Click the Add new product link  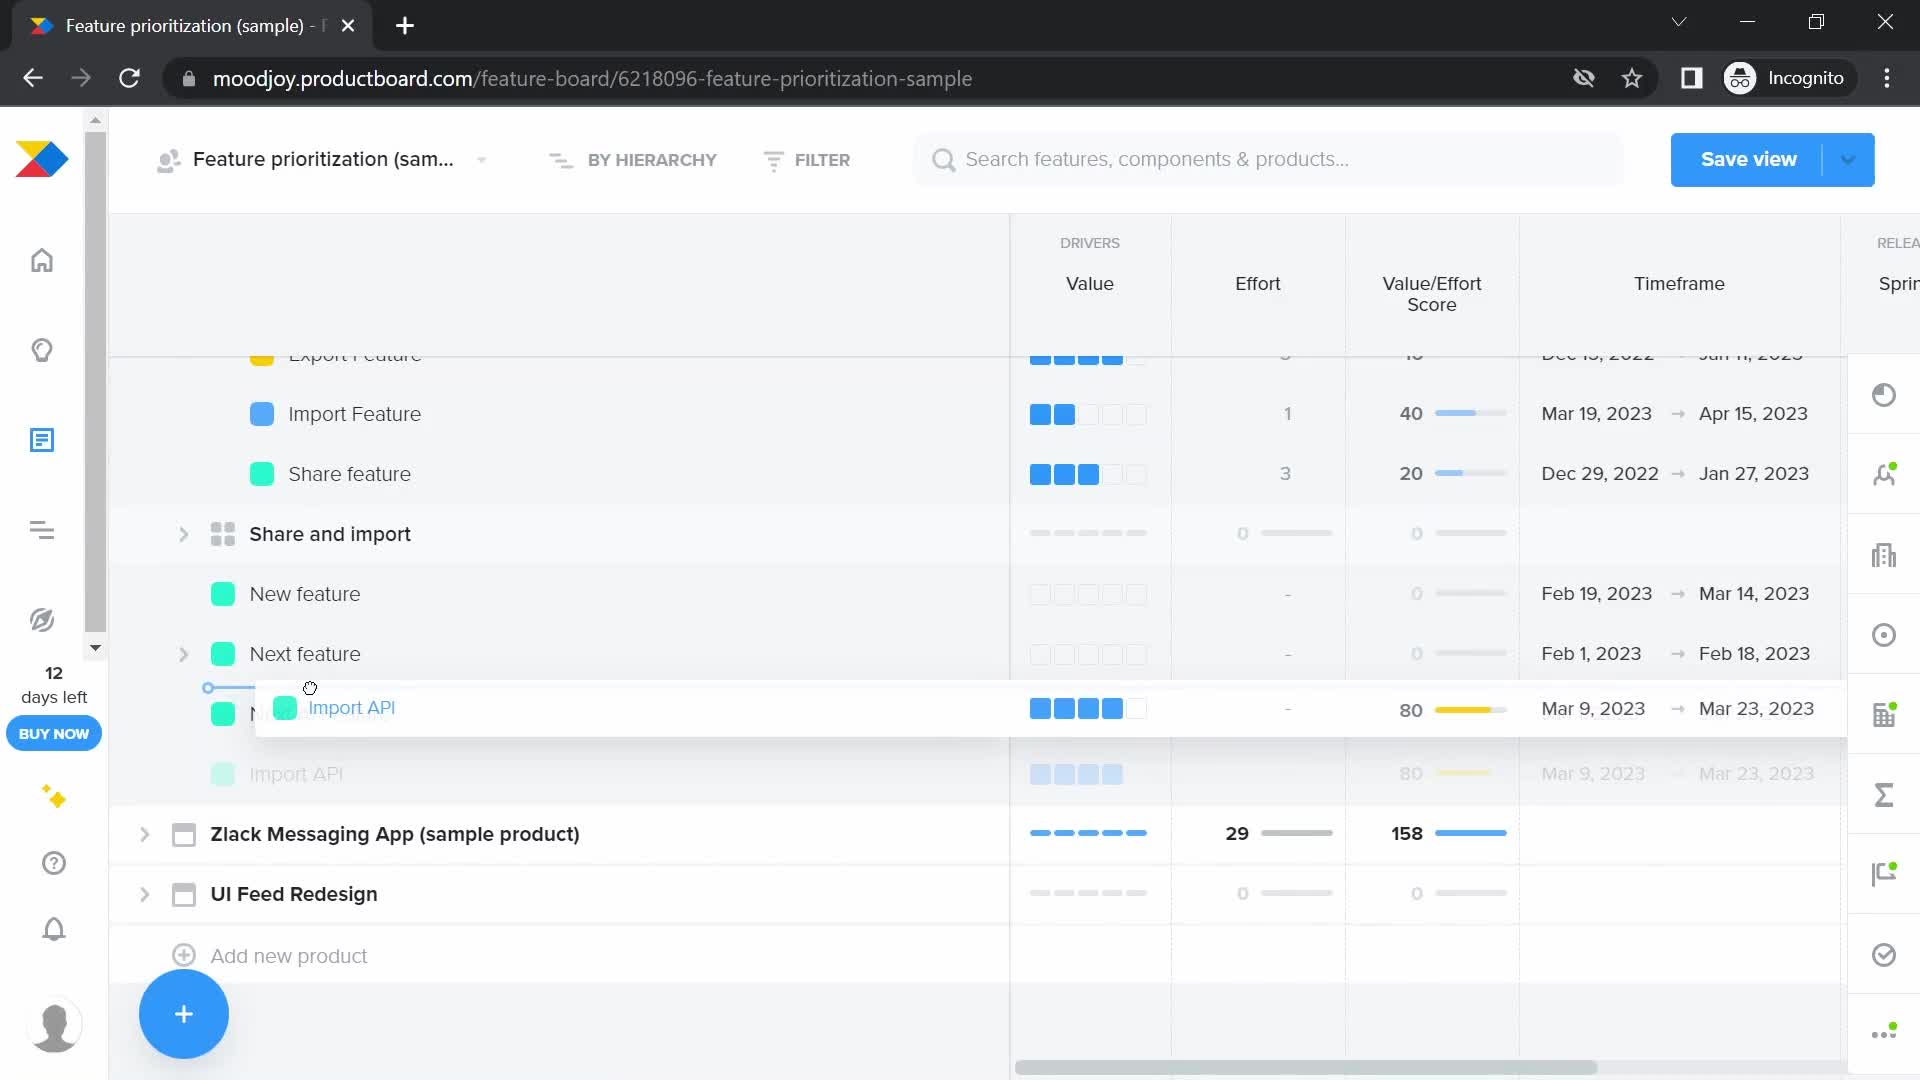(289, 956)
